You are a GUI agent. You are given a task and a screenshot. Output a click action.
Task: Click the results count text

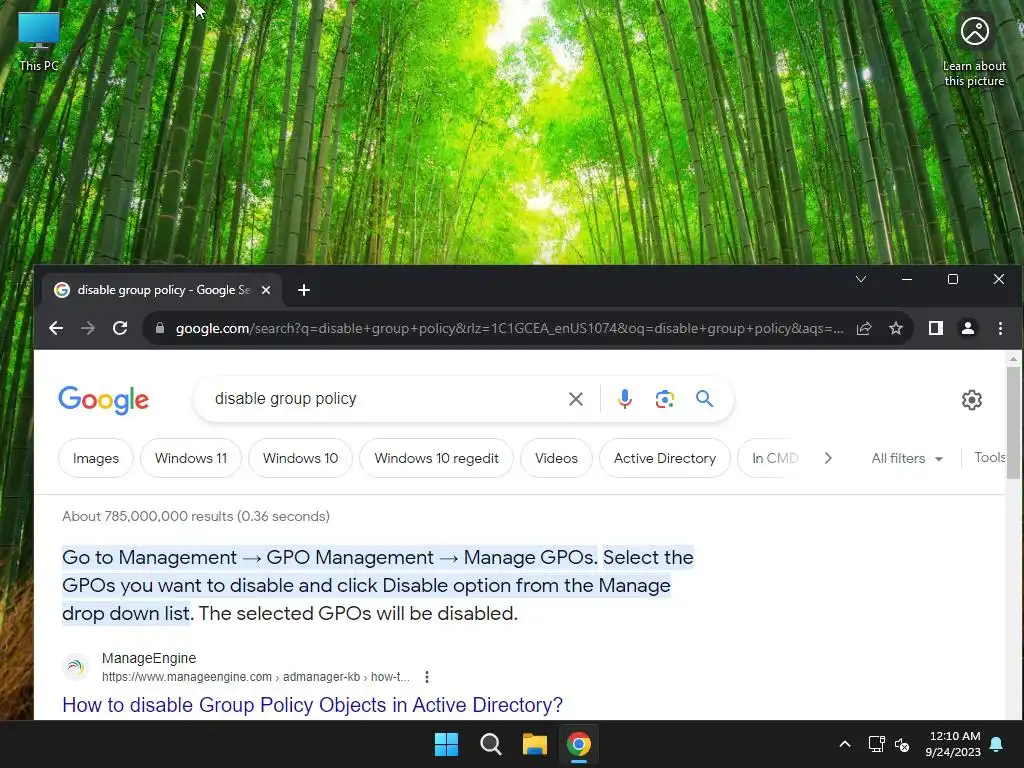point(196,516)
